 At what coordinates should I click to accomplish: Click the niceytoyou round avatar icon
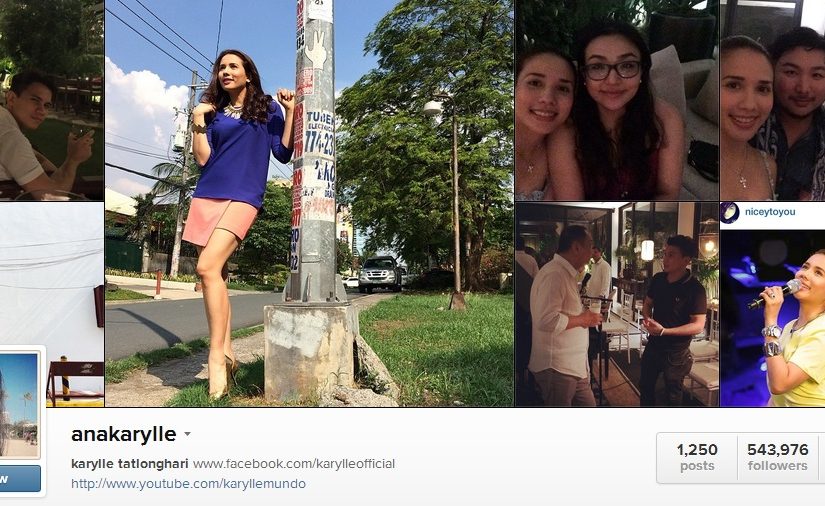click(x=730, y=212)
